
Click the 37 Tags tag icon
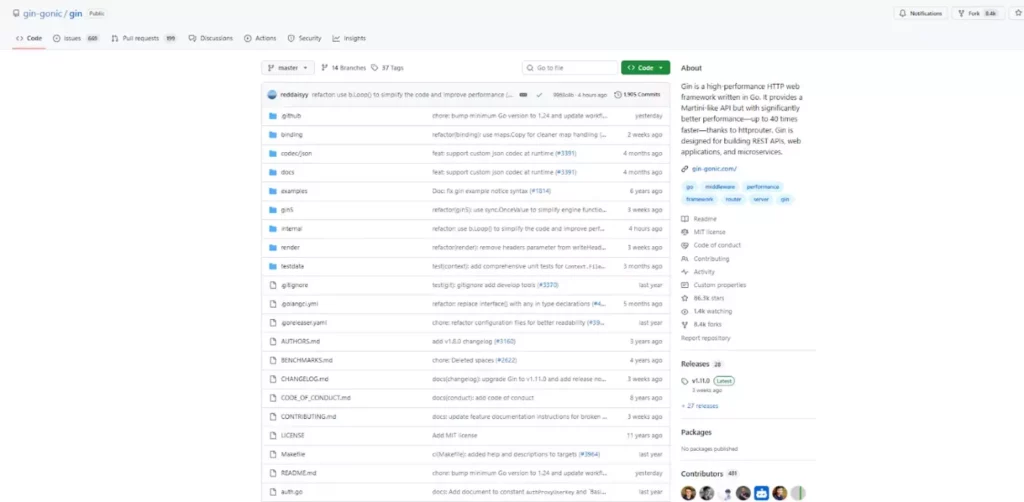pos(375,68)
